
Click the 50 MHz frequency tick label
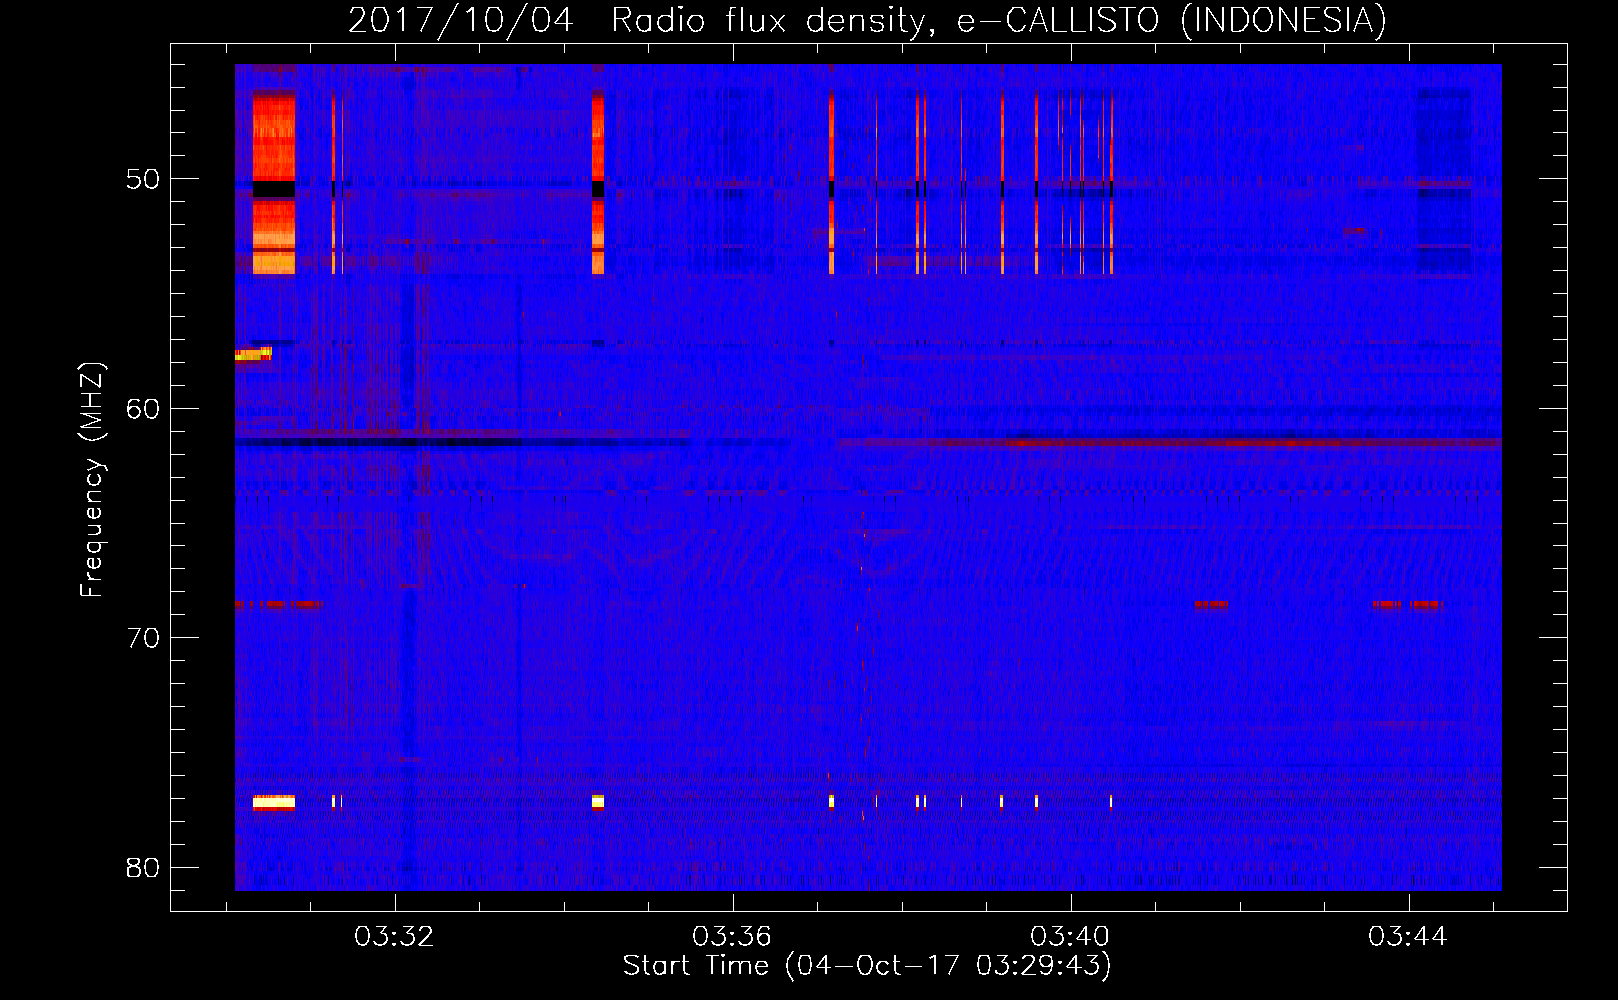pyautogui.click(x=143, y=179)
